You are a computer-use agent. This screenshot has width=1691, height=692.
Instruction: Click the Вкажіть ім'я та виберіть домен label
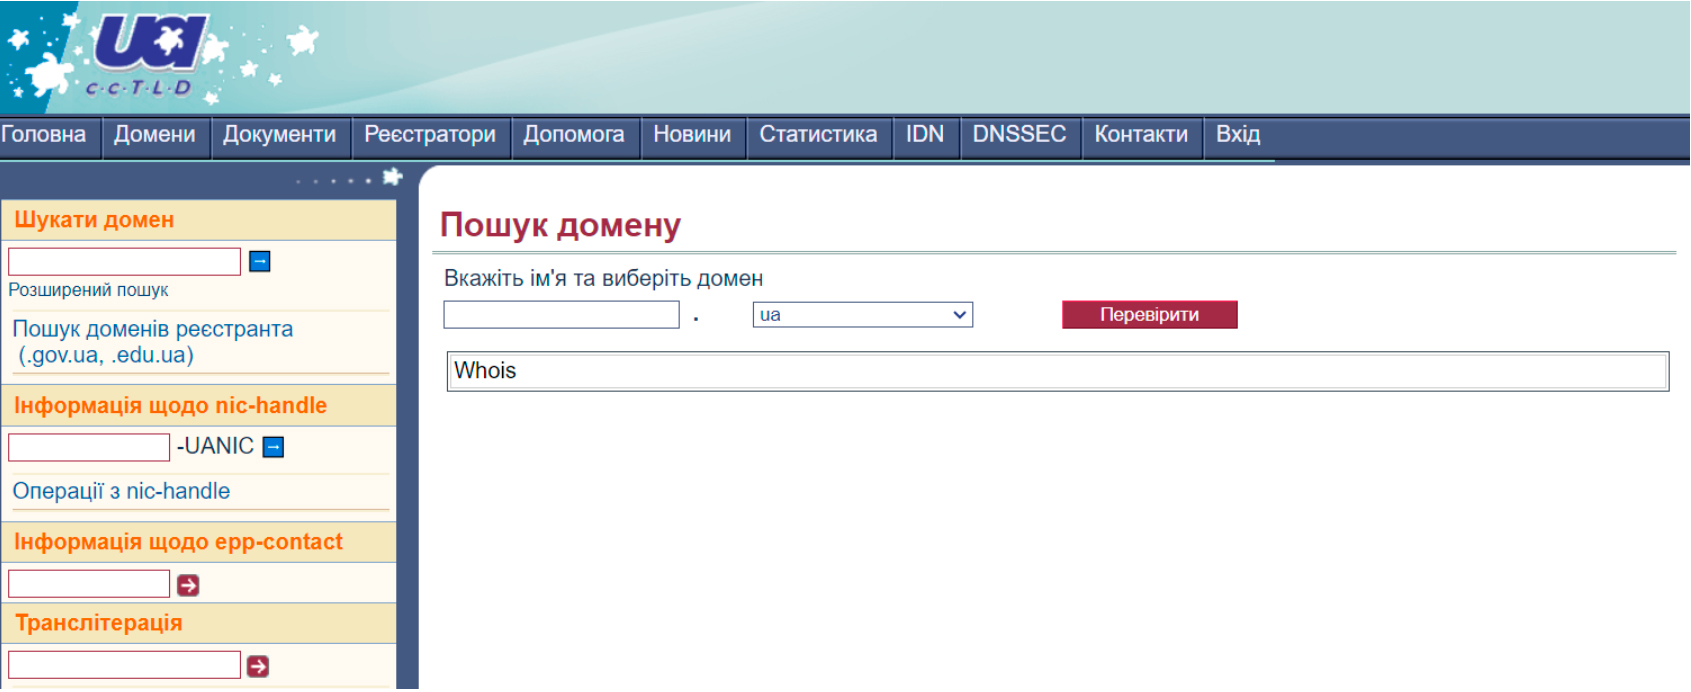point(603,278)
